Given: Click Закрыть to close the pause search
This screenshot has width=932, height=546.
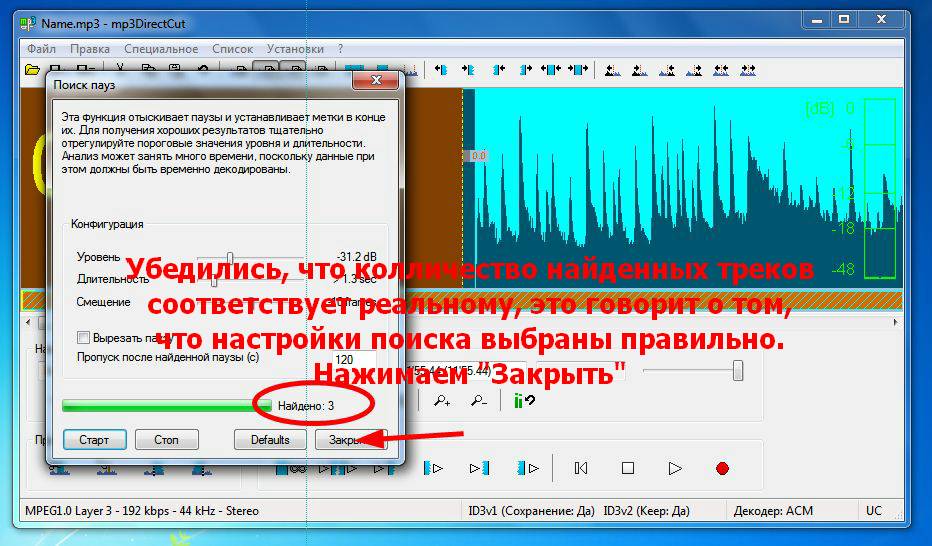Looking at the screenshot, I should tap(351, 440).
